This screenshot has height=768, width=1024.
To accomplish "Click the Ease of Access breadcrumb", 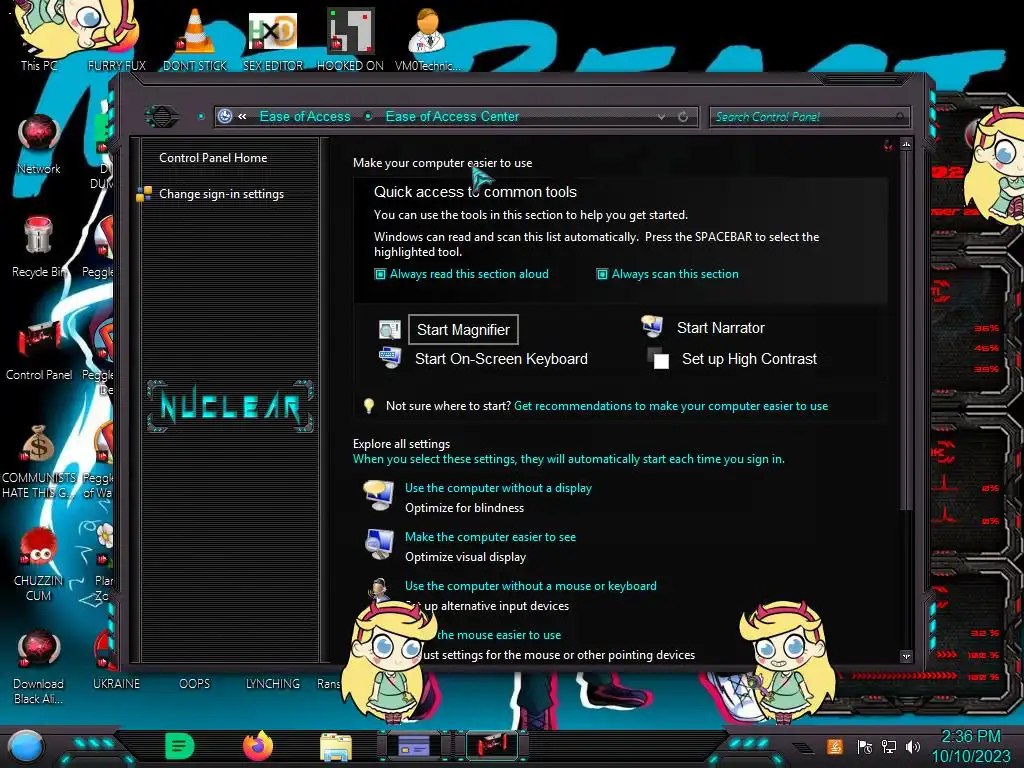I will 305,116.
